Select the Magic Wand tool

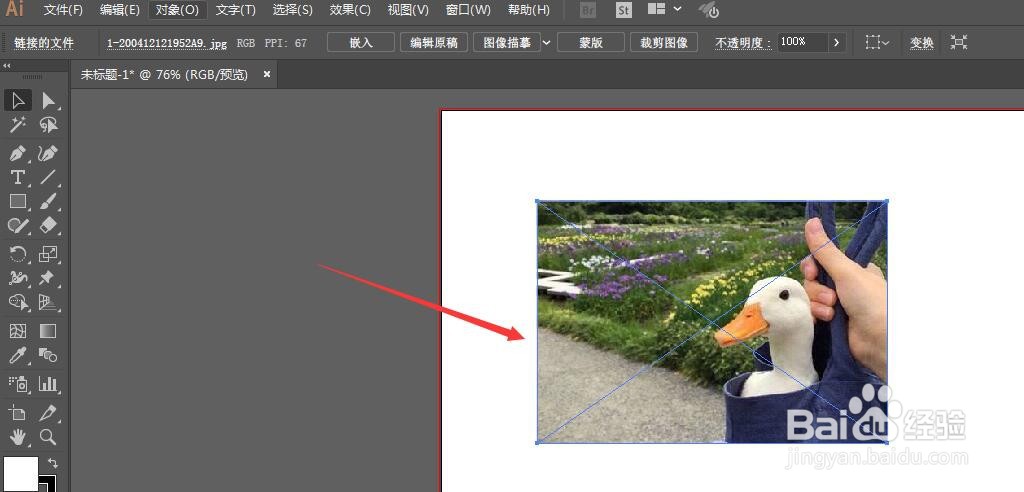[x=18, y=125]
